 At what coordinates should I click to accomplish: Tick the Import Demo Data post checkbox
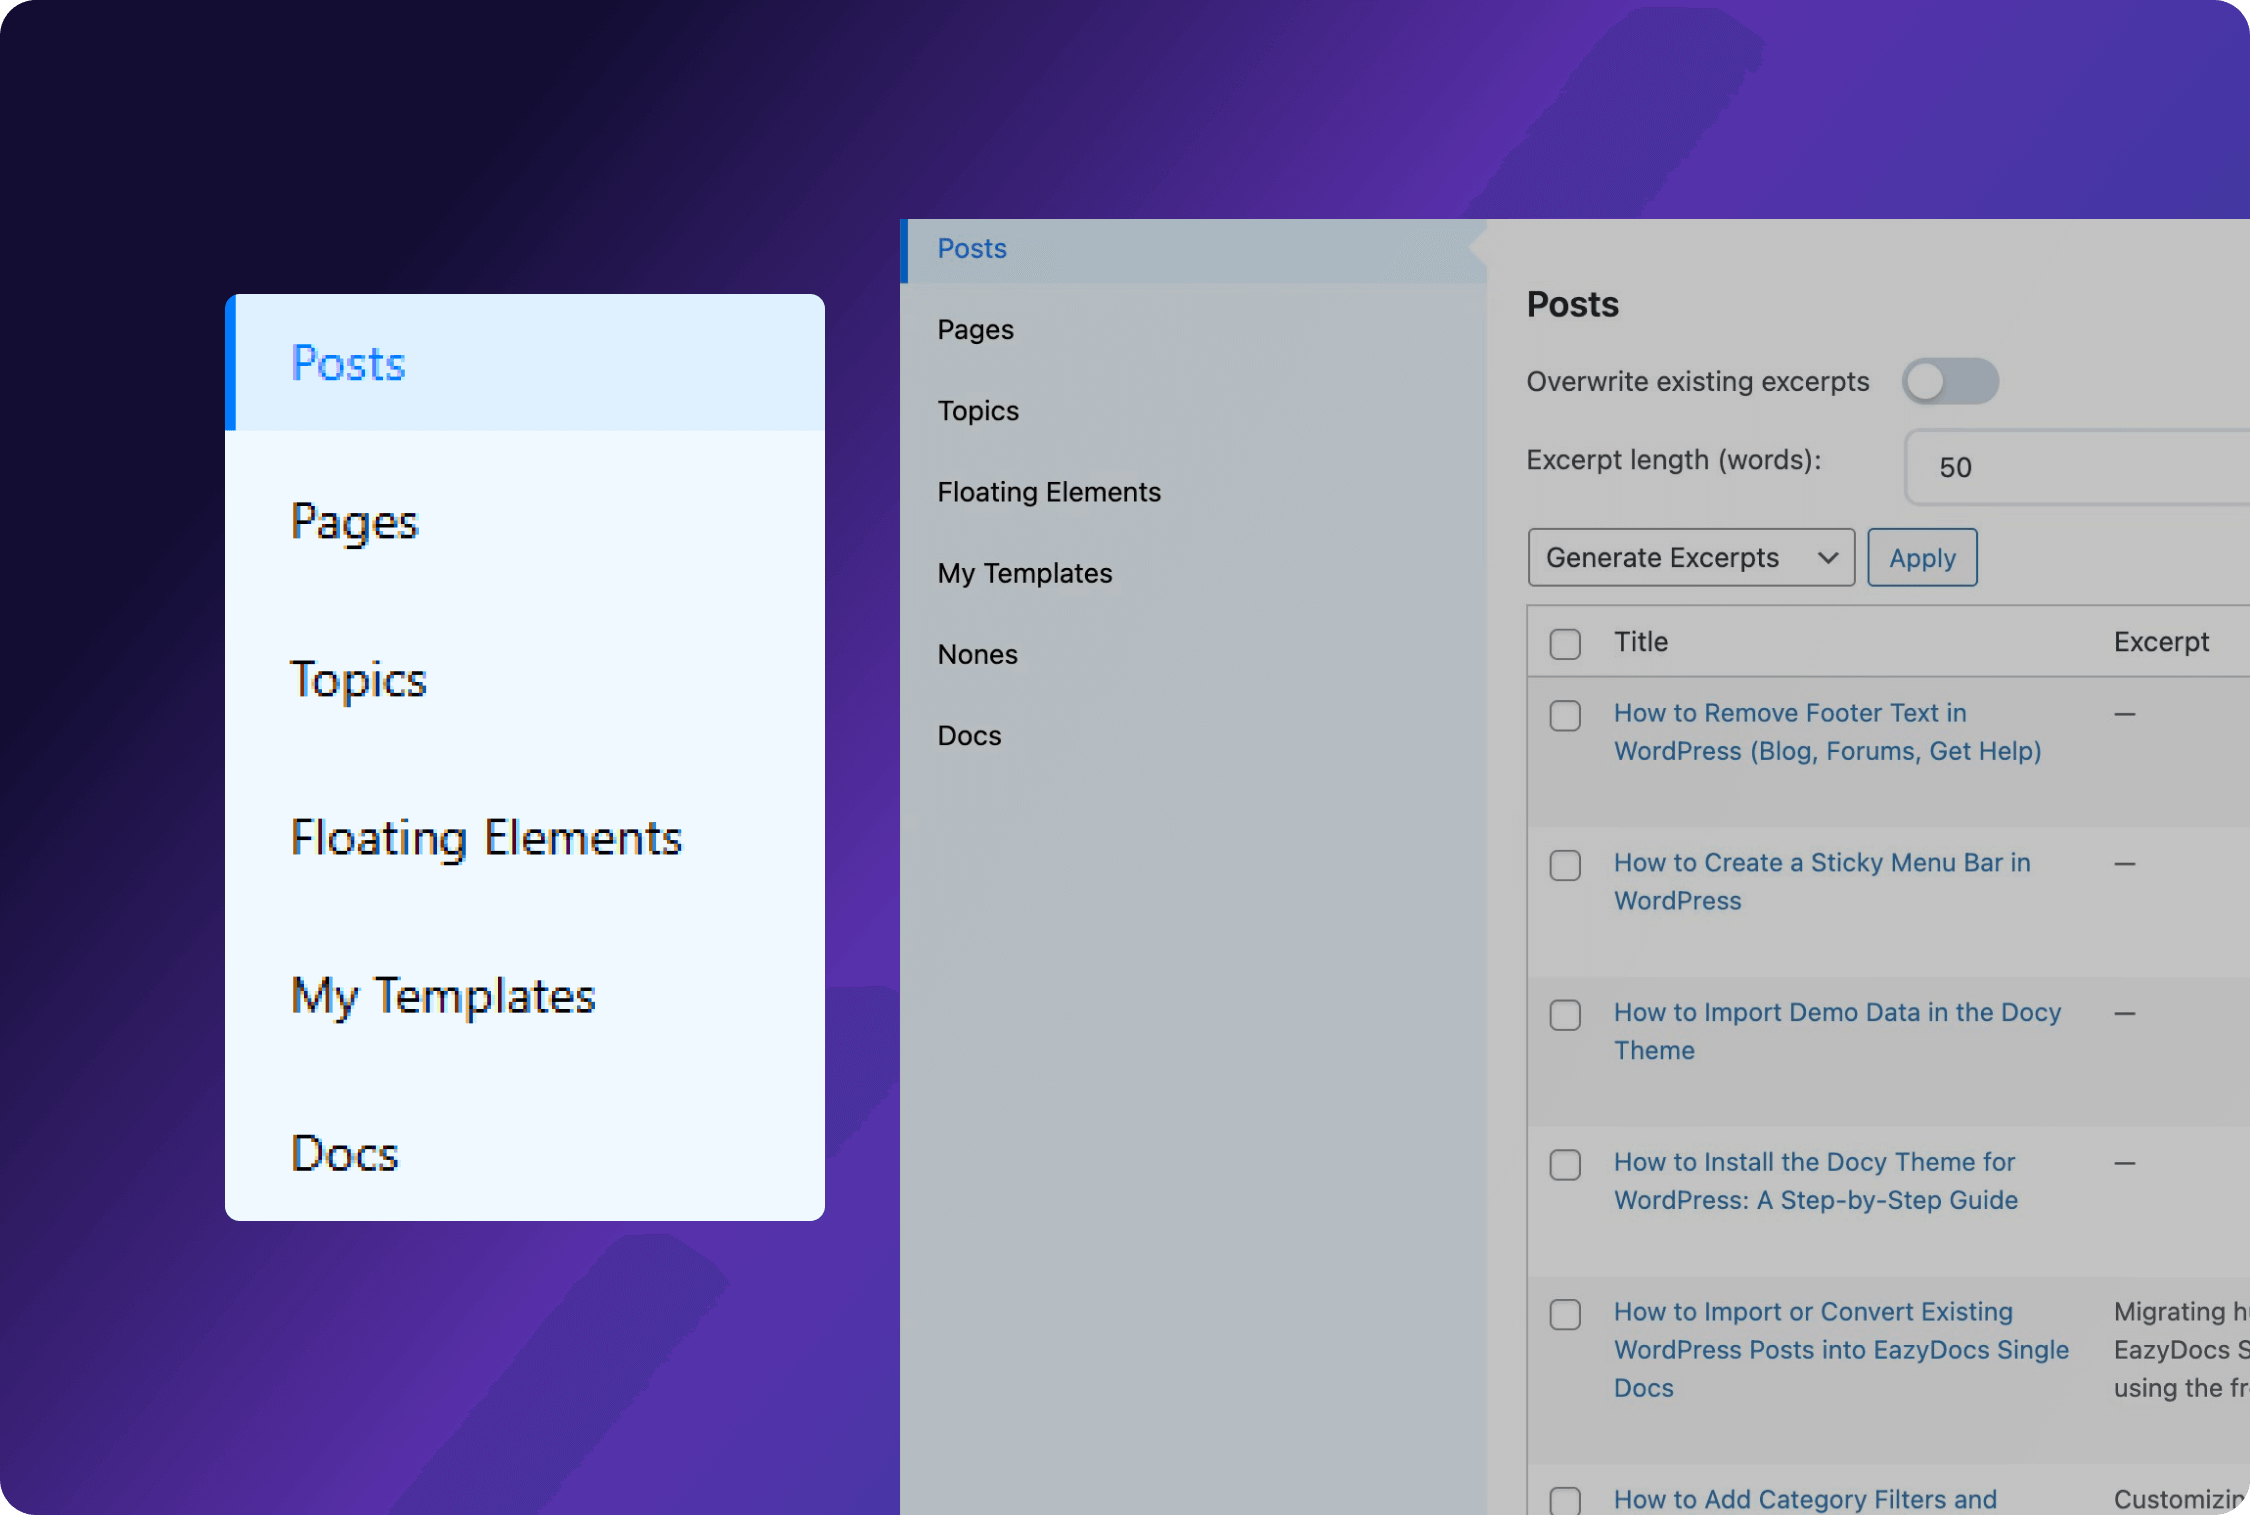coord(1565,1015)
